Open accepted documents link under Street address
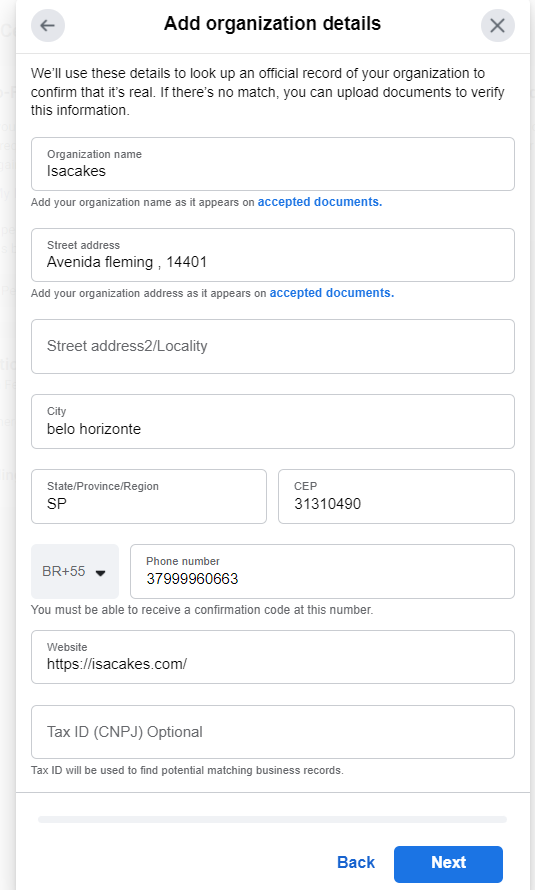This screenshot has height=890, width=535. point(332,293)
